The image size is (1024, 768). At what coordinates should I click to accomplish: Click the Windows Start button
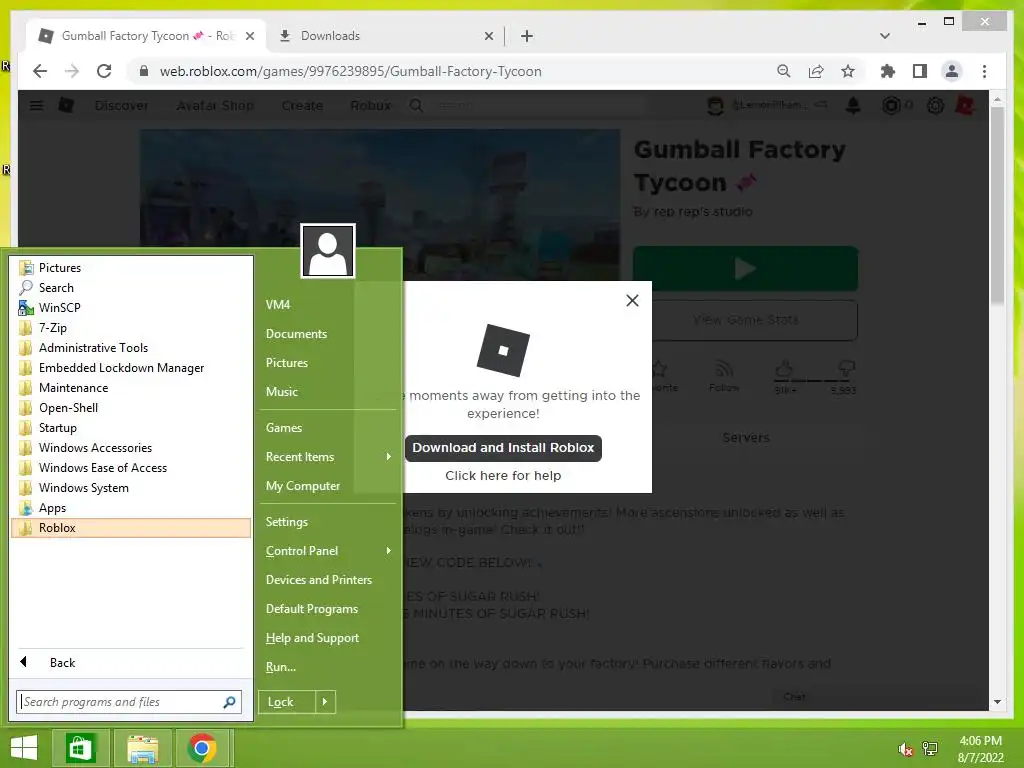point(24,748)
